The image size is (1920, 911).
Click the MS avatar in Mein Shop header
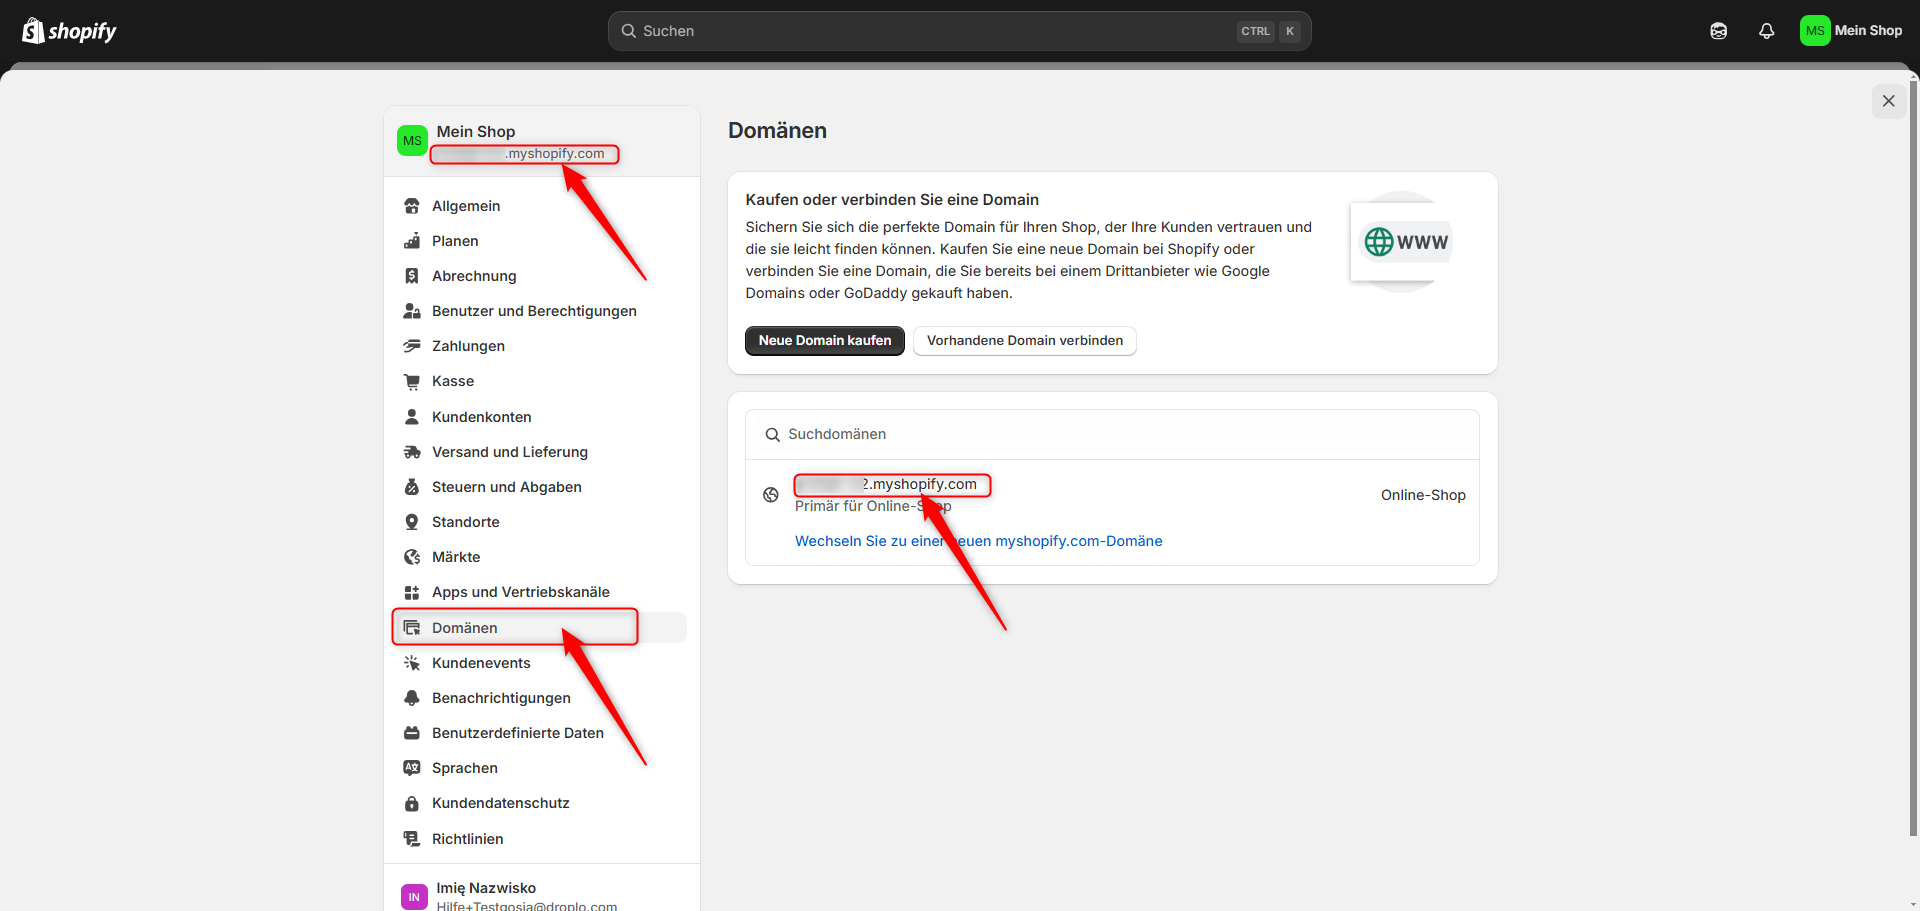pos(412,141)
